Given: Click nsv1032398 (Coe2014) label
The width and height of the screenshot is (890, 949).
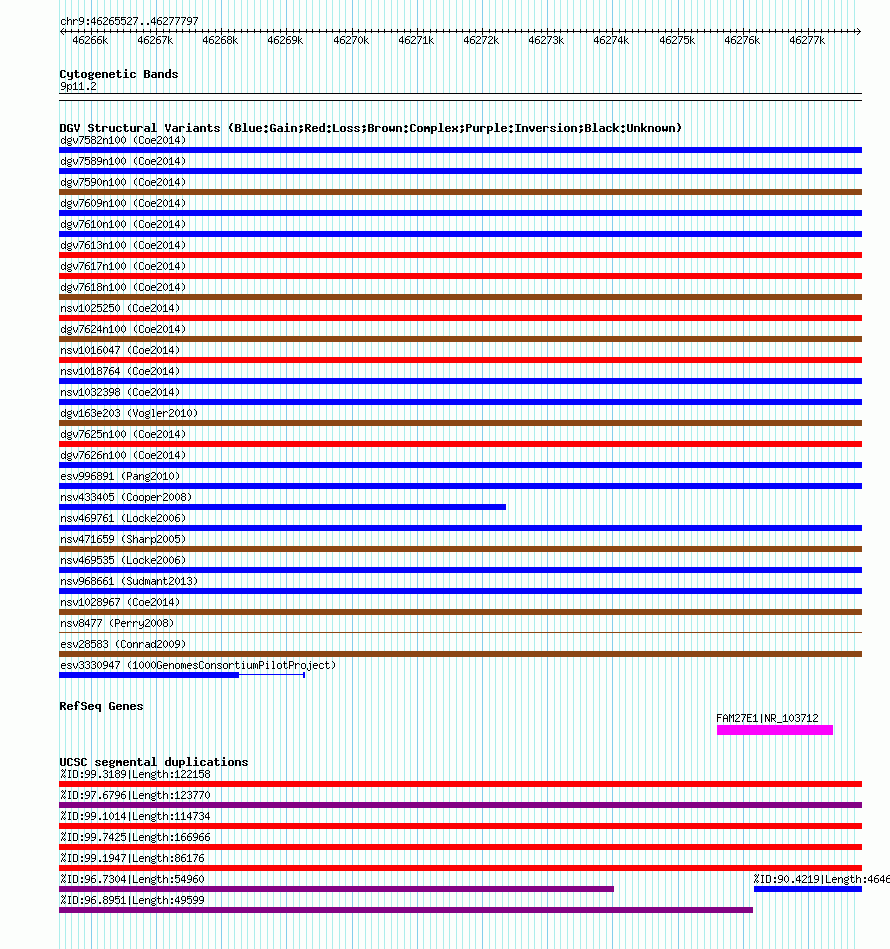Looking at the screenshot, I should [x=120, y=392].
